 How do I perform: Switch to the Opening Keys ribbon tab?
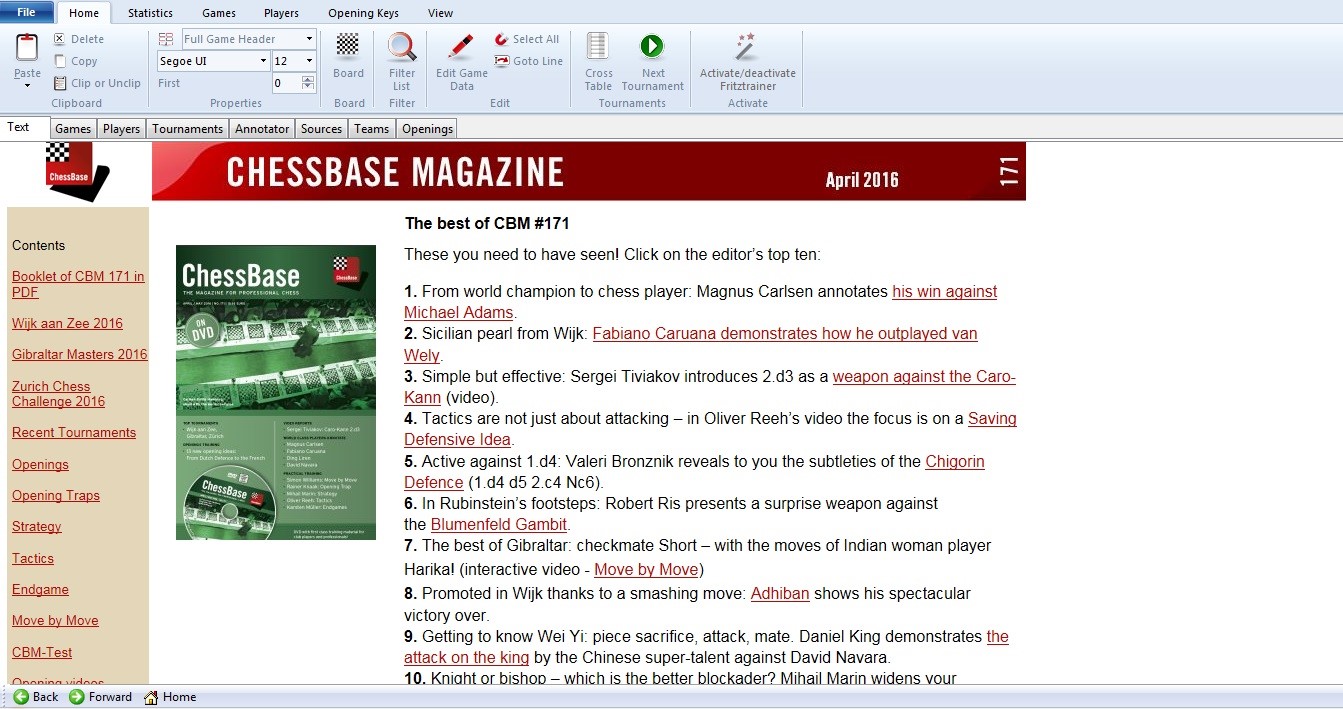coord(363,13)
